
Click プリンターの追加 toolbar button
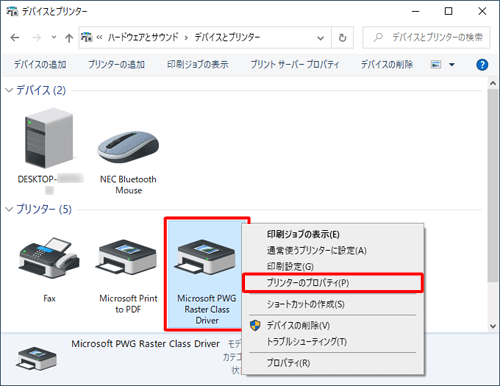click(116, 64)
